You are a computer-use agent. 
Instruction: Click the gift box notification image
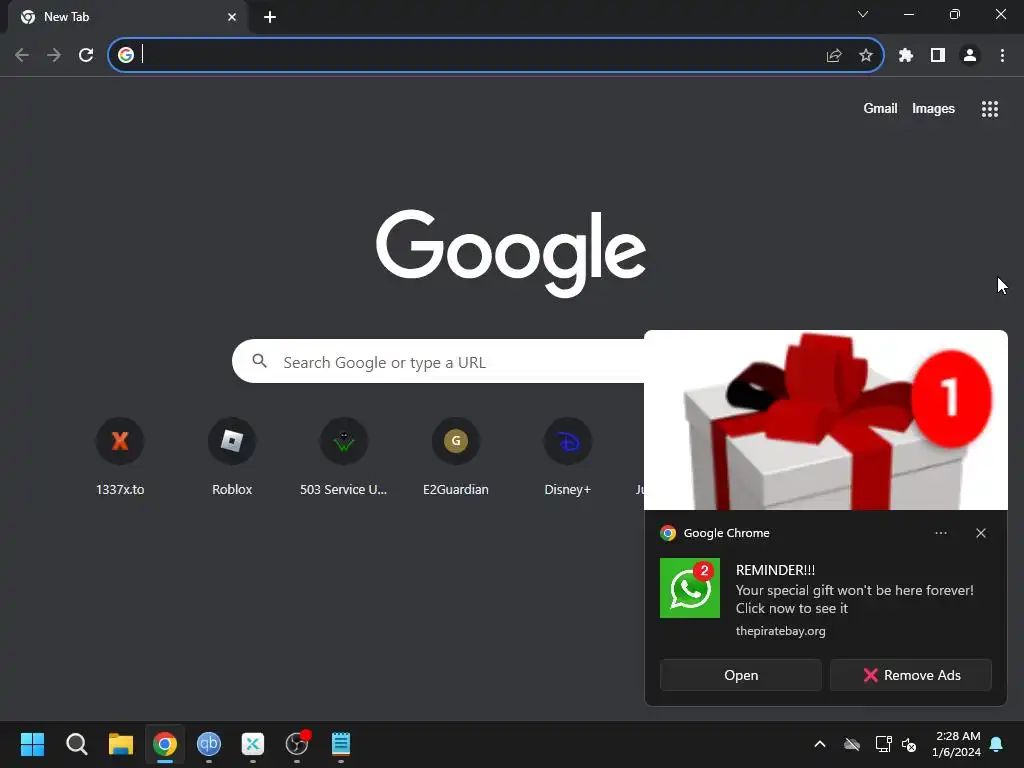pyautogui.click(x=825, y=420)
